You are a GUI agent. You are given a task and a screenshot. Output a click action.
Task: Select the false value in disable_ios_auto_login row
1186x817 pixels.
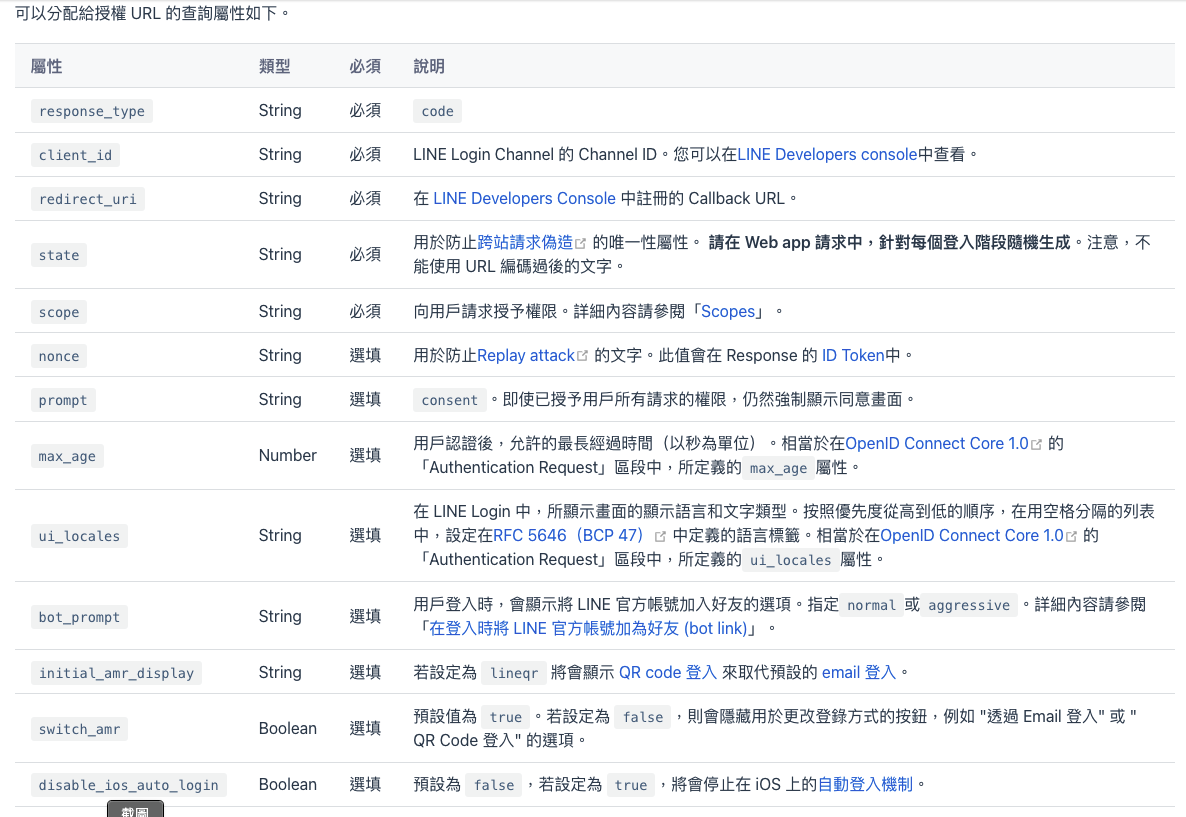(494, 785)
